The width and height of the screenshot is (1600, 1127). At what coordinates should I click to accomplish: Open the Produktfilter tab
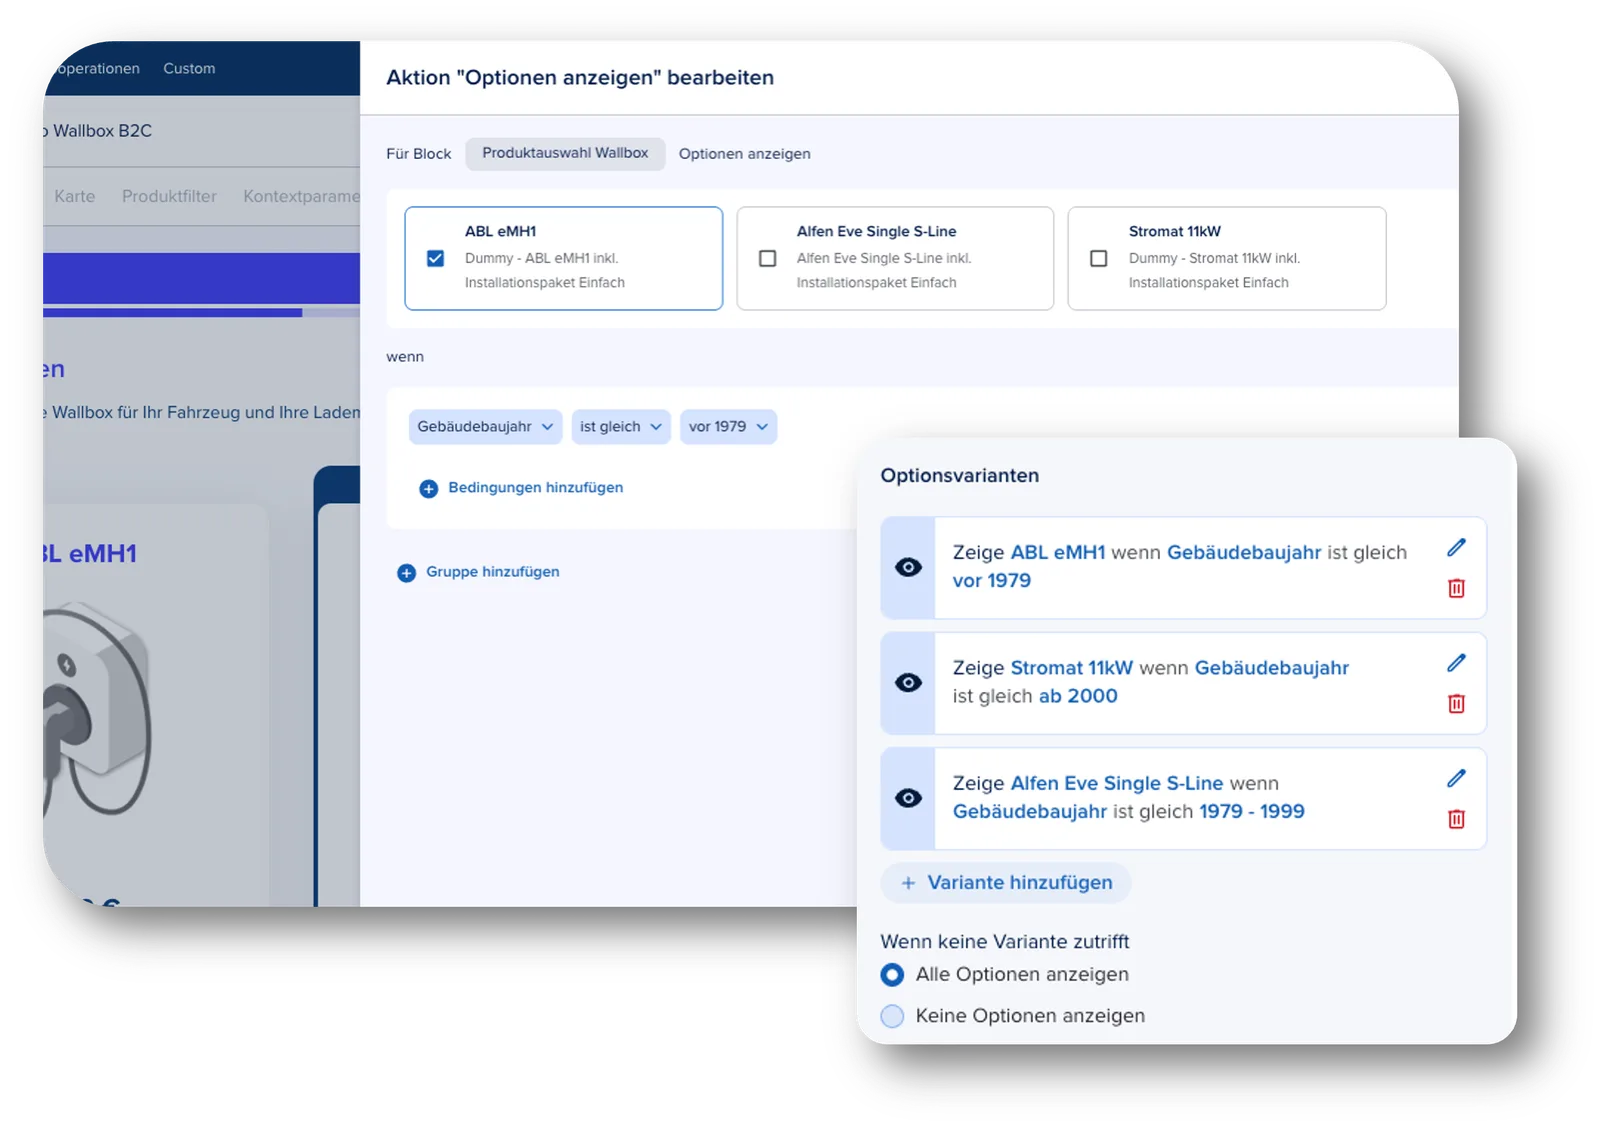[x=169, y=196]
